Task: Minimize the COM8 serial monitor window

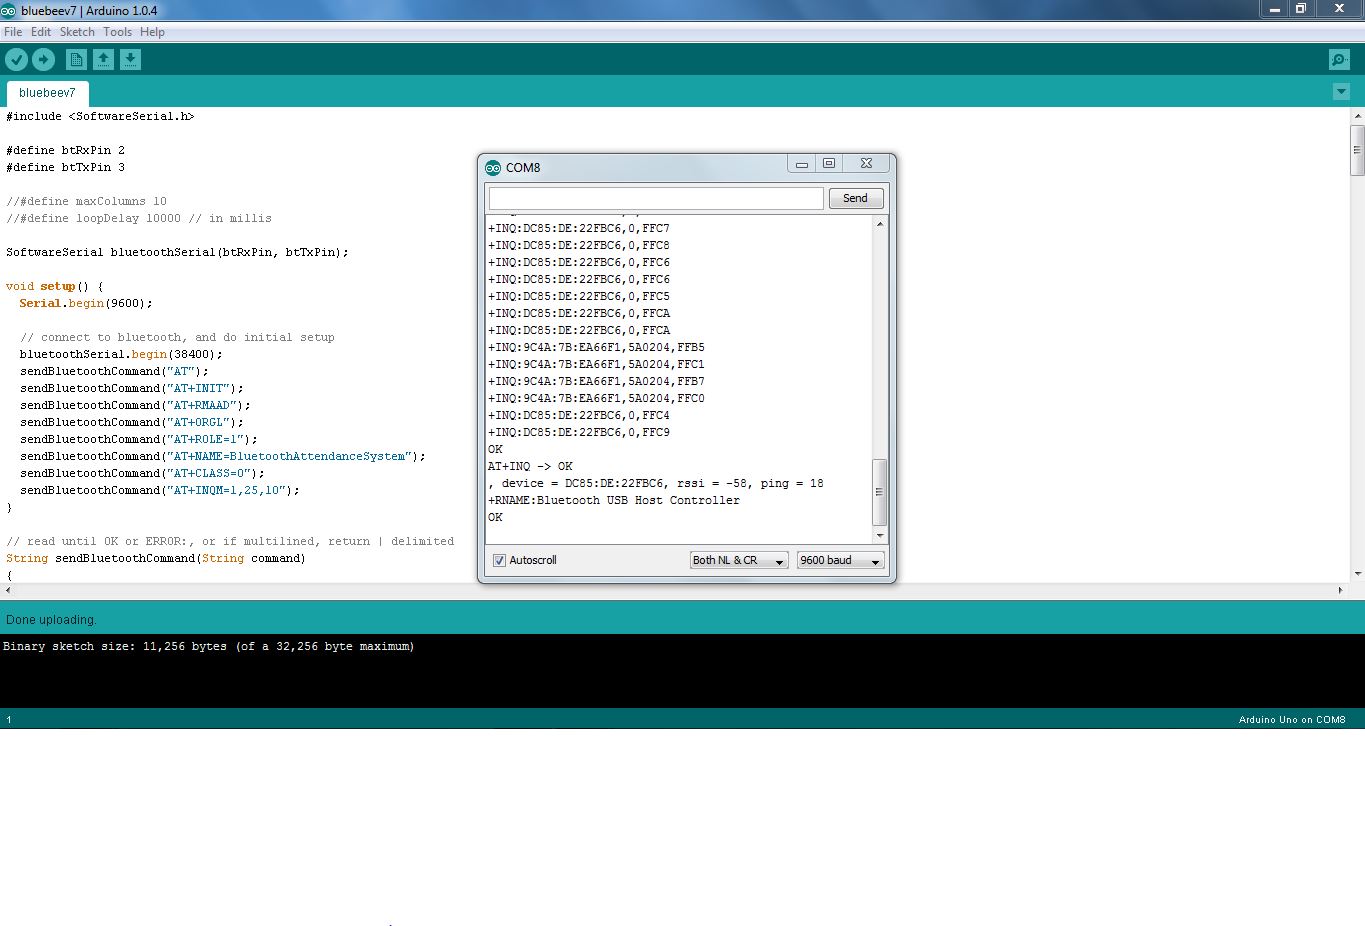Action: click(x=802, y=164)
